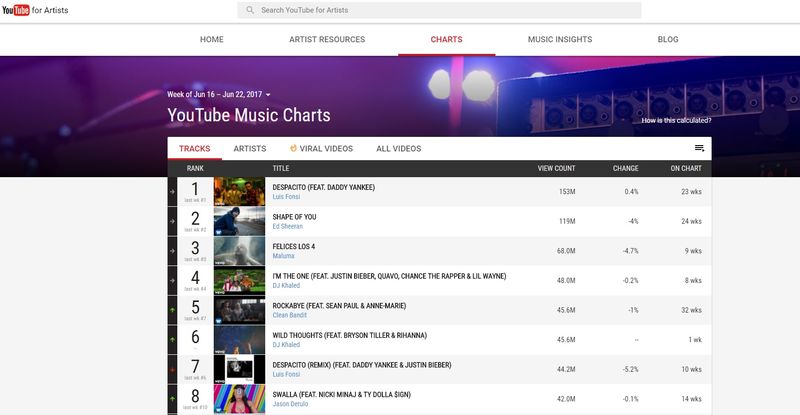
Task: Open the Felices Los 4 thumbnail
Action: pyautogui.click(x=239, y=251)
